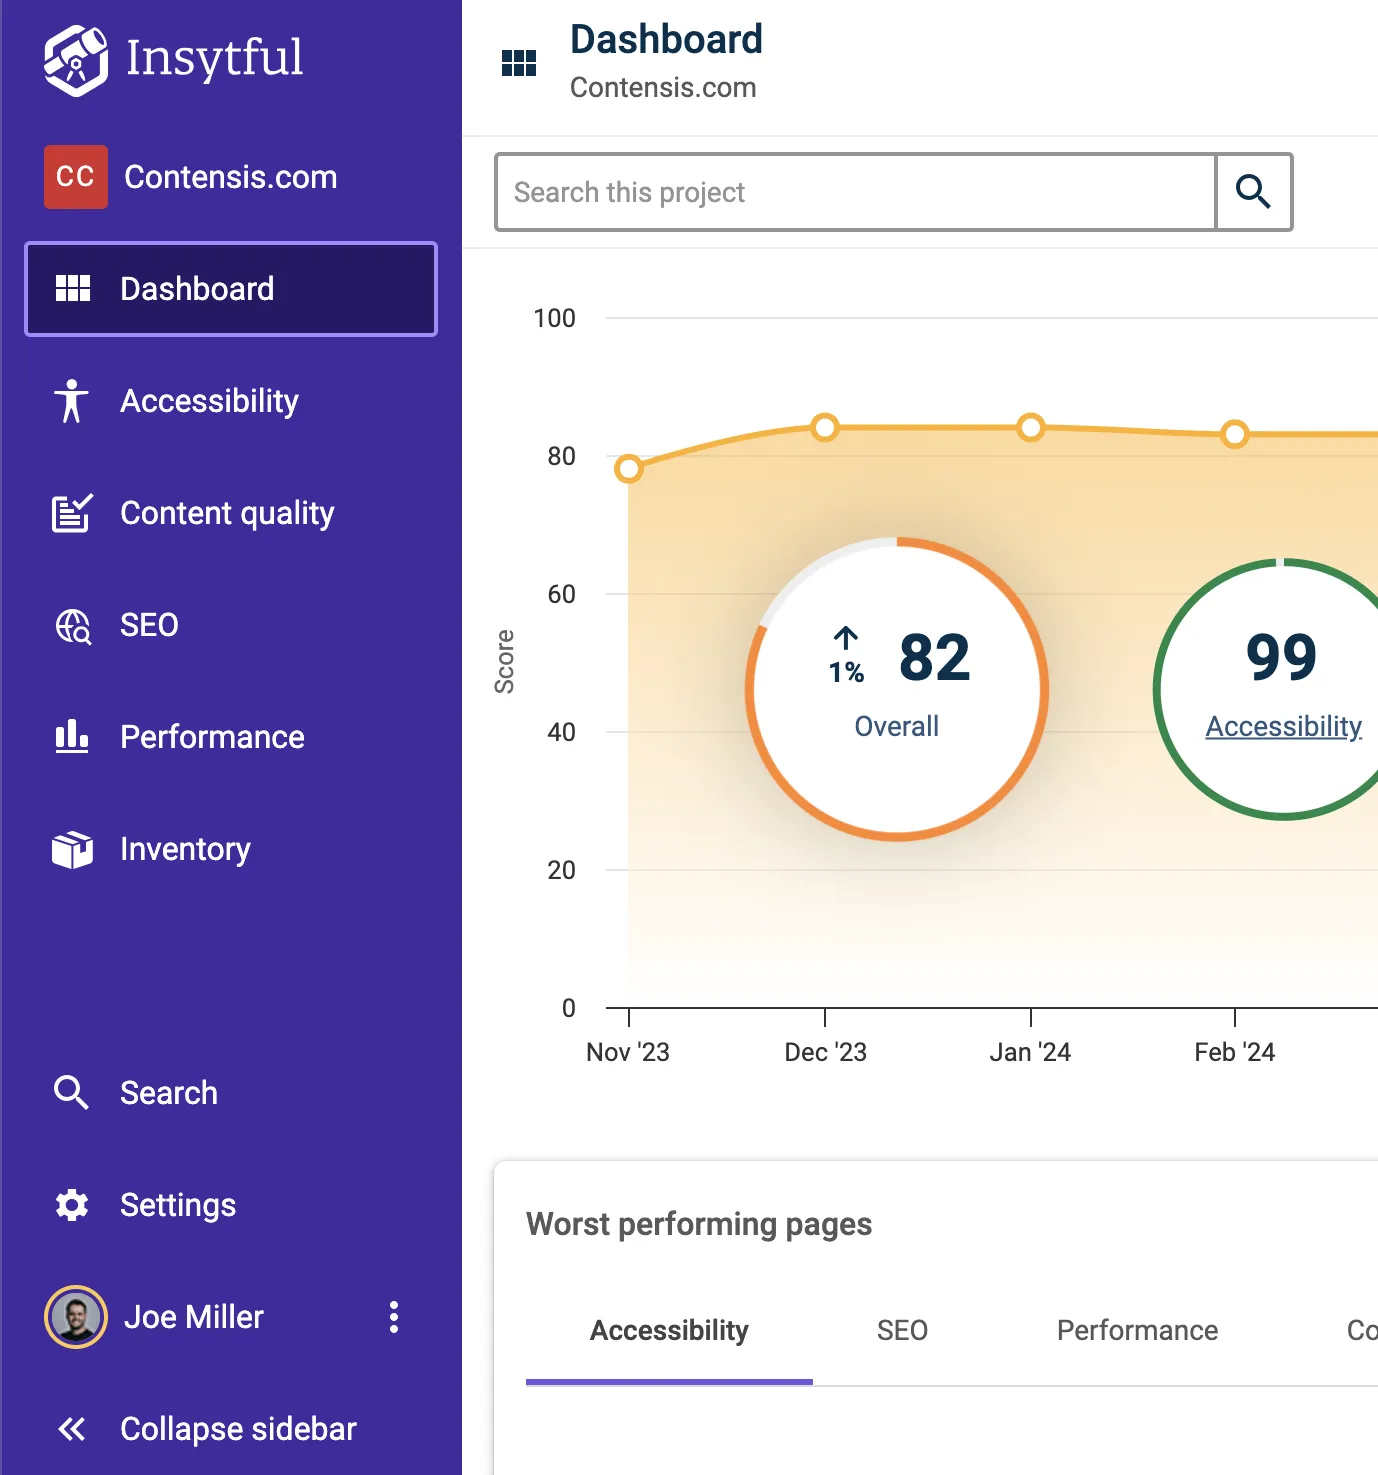Click the sidebar Search magnifier icon
1378x1475 pixels.
(72, 1093)
